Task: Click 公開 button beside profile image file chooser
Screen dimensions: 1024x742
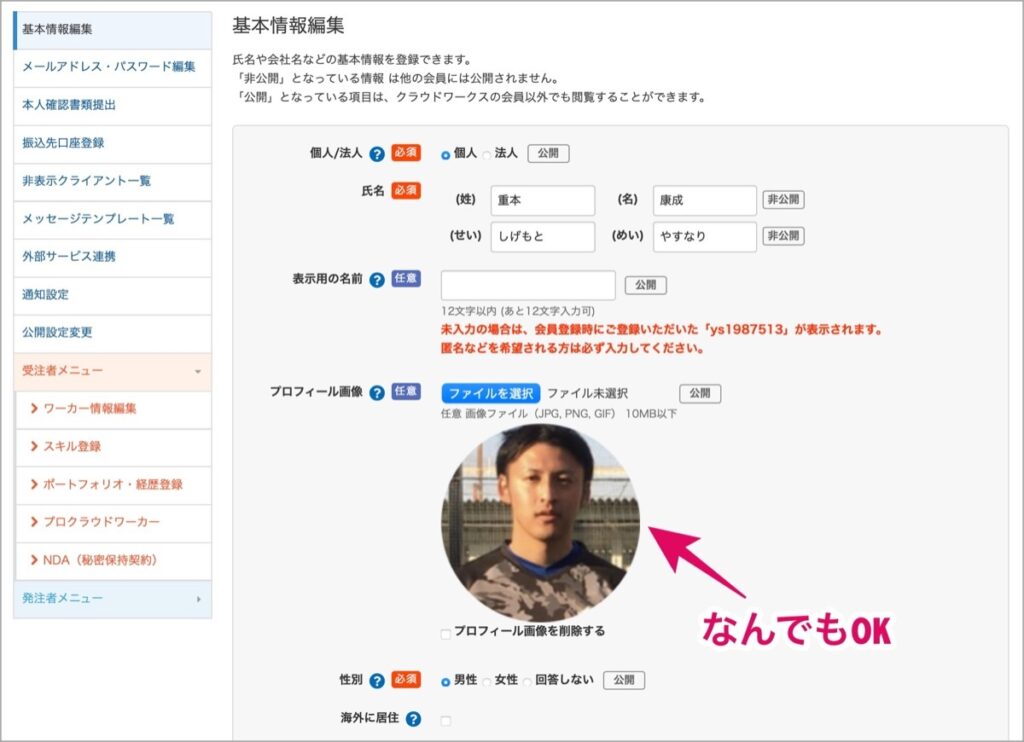Action: [x=700, y=394]
